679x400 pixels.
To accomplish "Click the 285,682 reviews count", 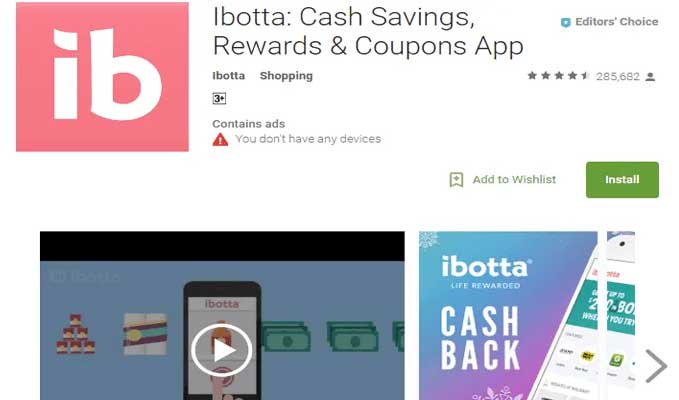I will [x=618, y=77].
